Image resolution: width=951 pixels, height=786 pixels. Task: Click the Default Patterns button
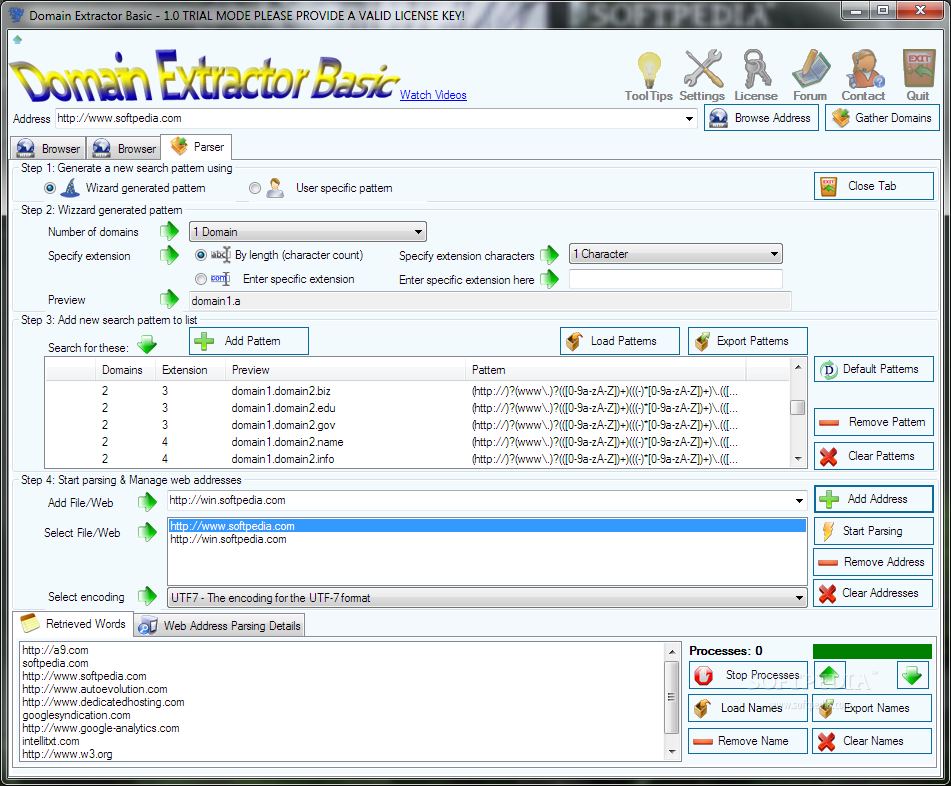coord(873,369)
